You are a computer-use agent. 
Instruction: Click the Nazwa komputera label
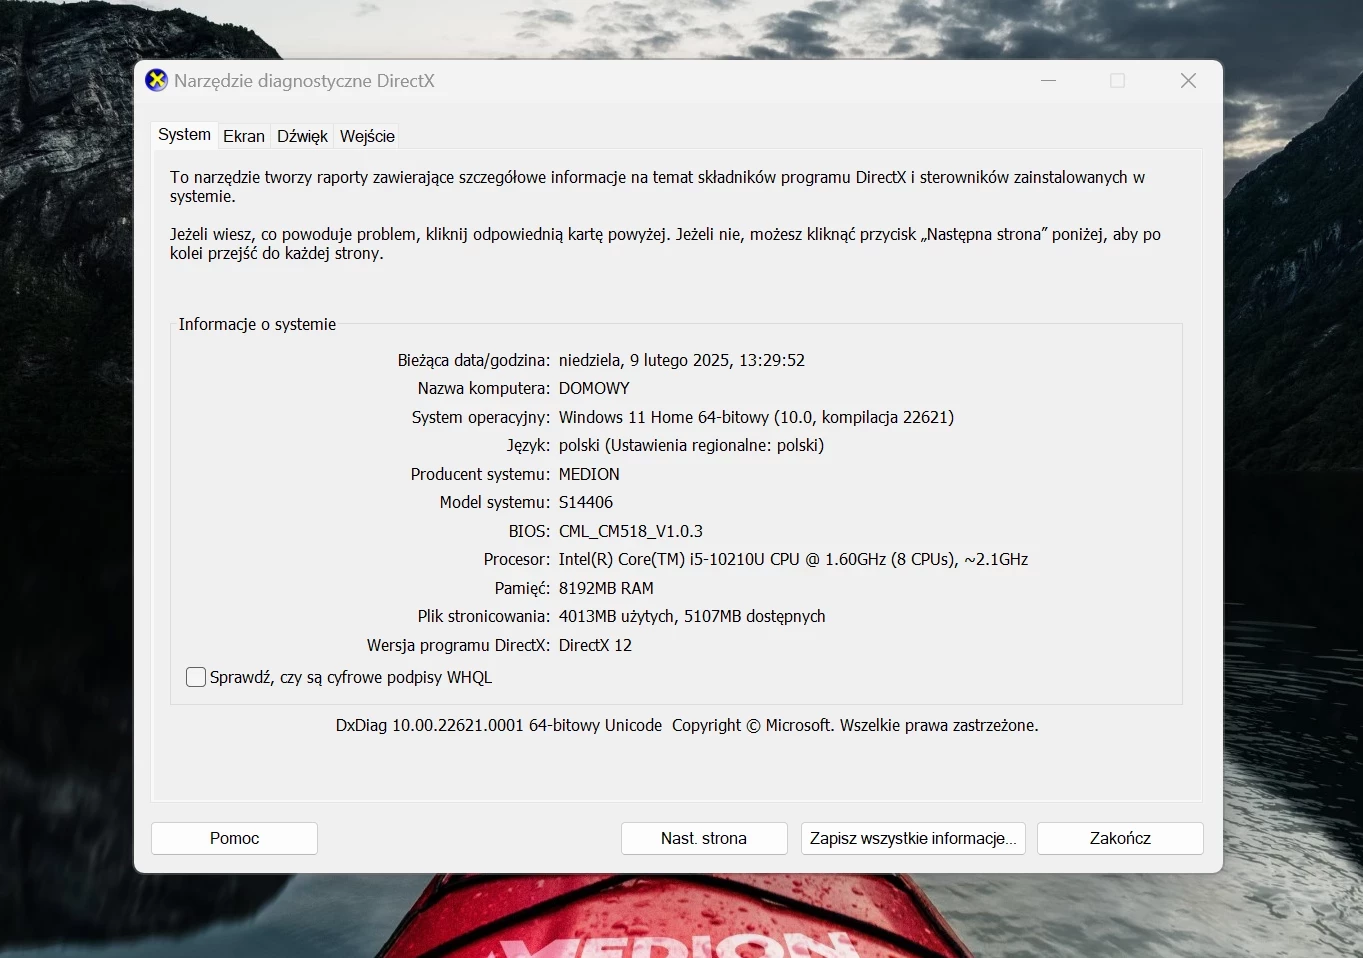pyautogui.click(x=484, y=388)
